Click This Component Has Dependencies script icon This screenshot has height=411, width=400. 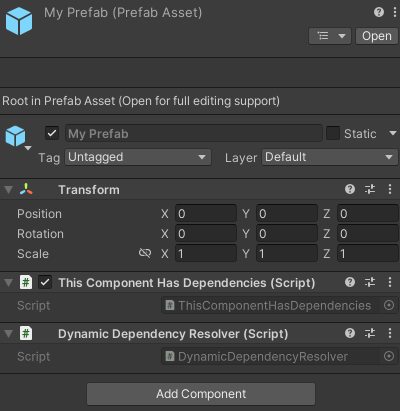coord(26,282)
